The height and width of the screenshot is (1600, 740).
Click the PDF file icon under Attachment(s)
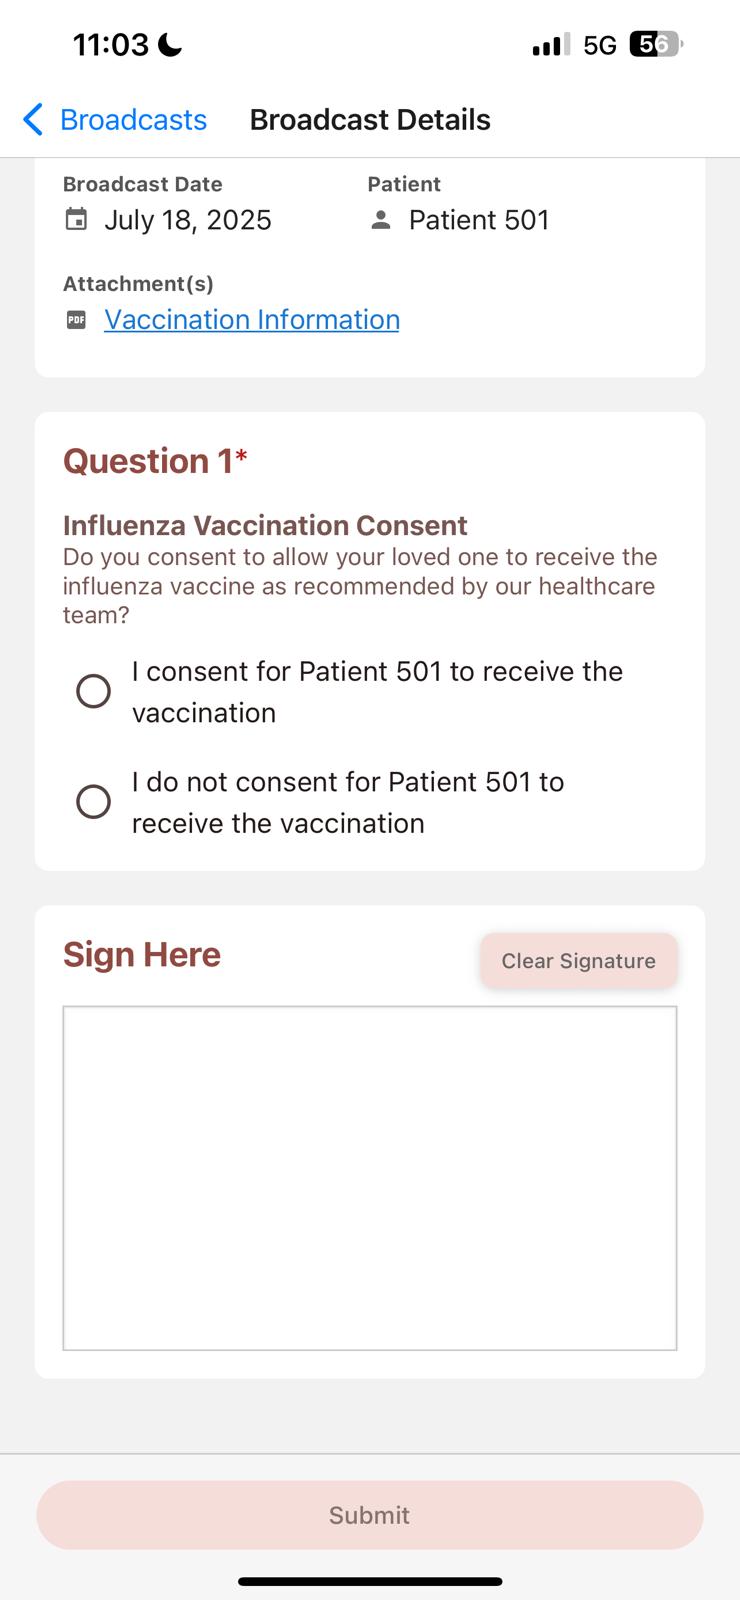[x=76, y=320]
